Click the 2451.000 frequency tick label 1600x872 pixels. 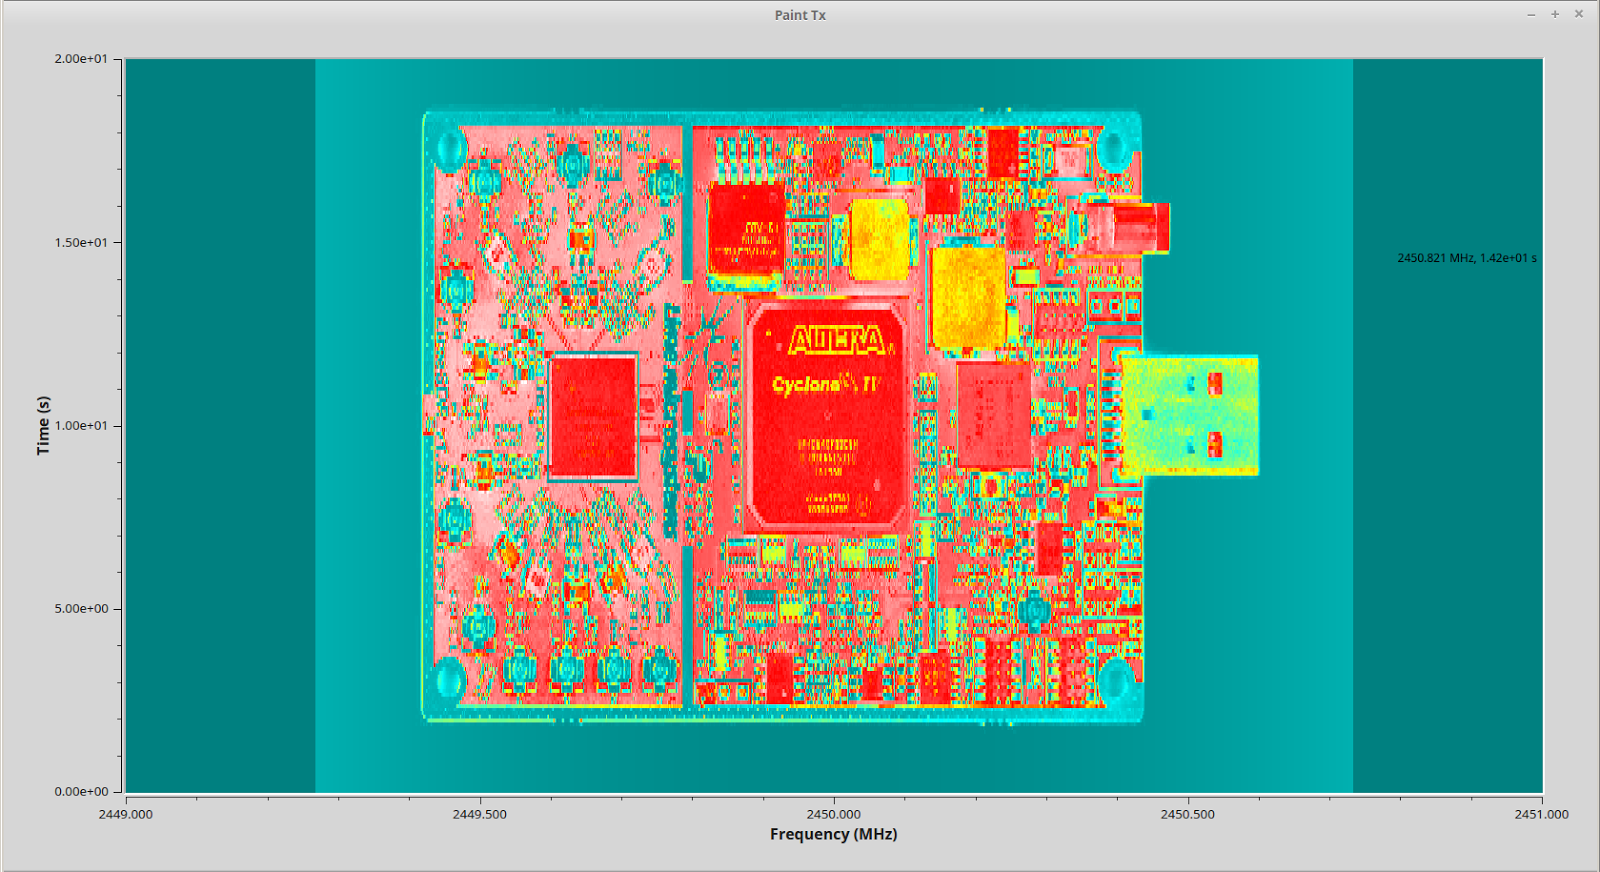1542,814
